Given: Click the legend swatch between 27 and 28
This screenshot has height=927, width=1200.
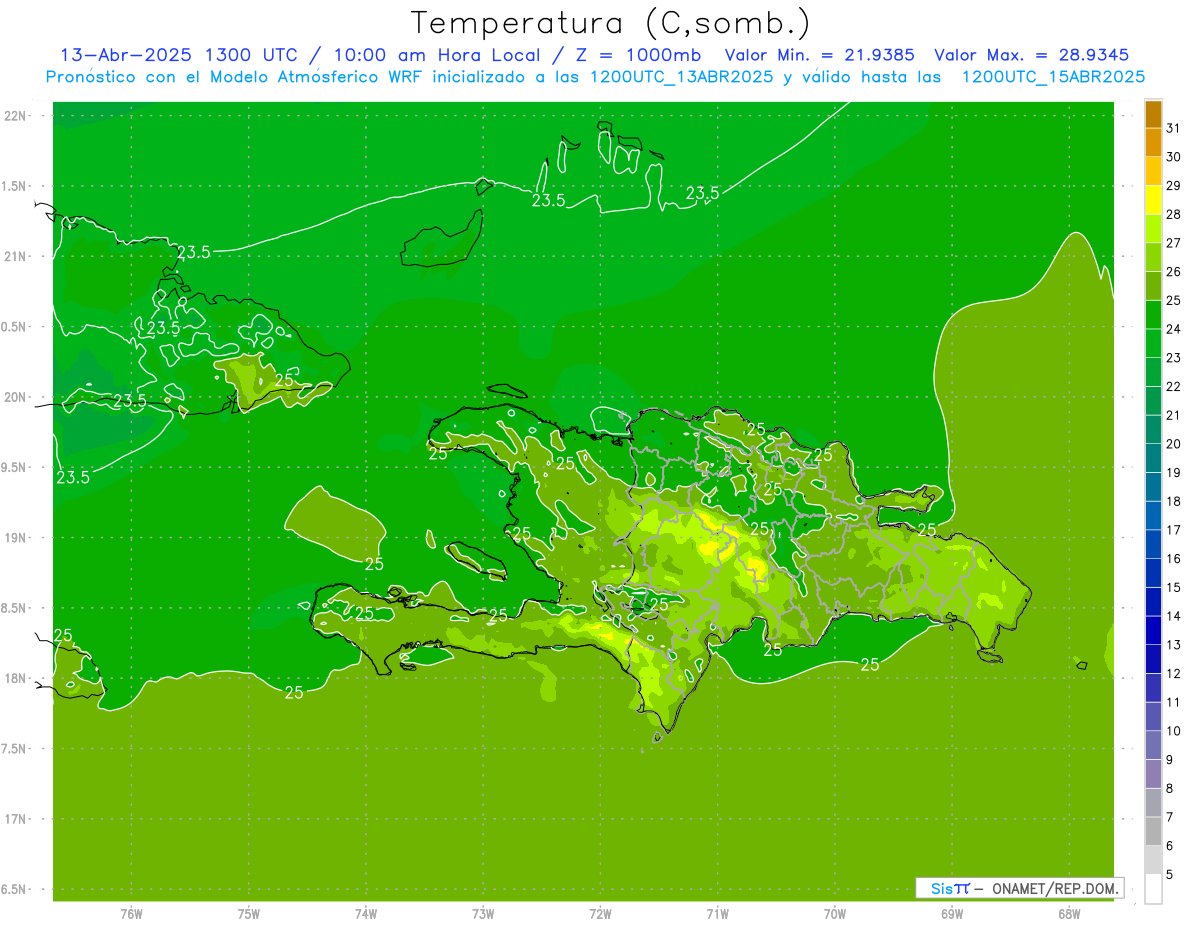Looking at the screenshot, I should click(1153, 229).
